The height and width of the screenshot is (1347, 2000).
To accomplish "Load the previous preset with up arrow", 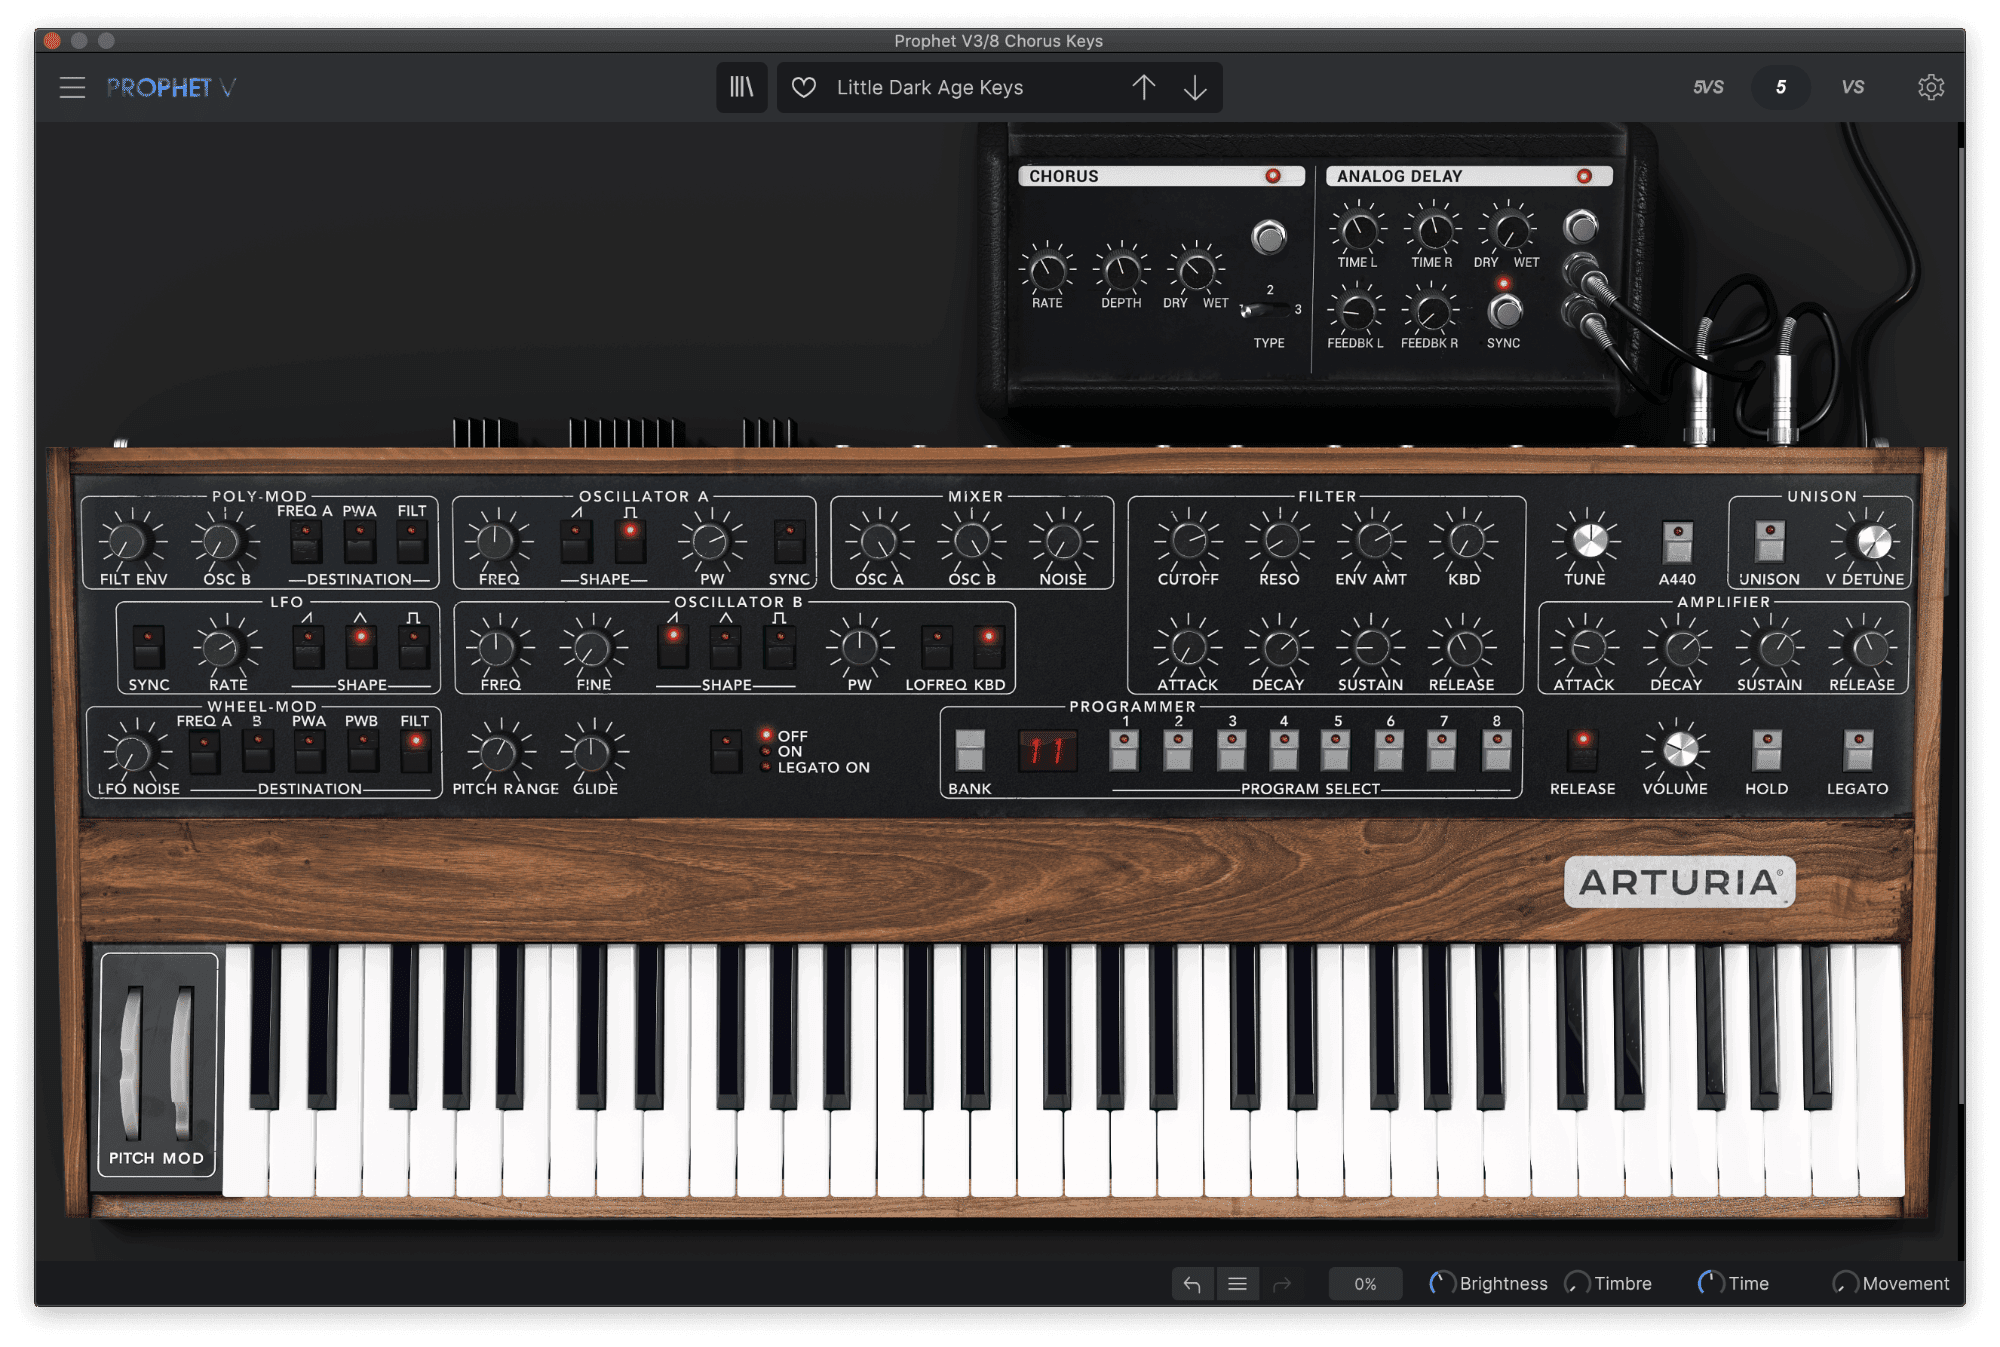I will tap(1143, 88).
